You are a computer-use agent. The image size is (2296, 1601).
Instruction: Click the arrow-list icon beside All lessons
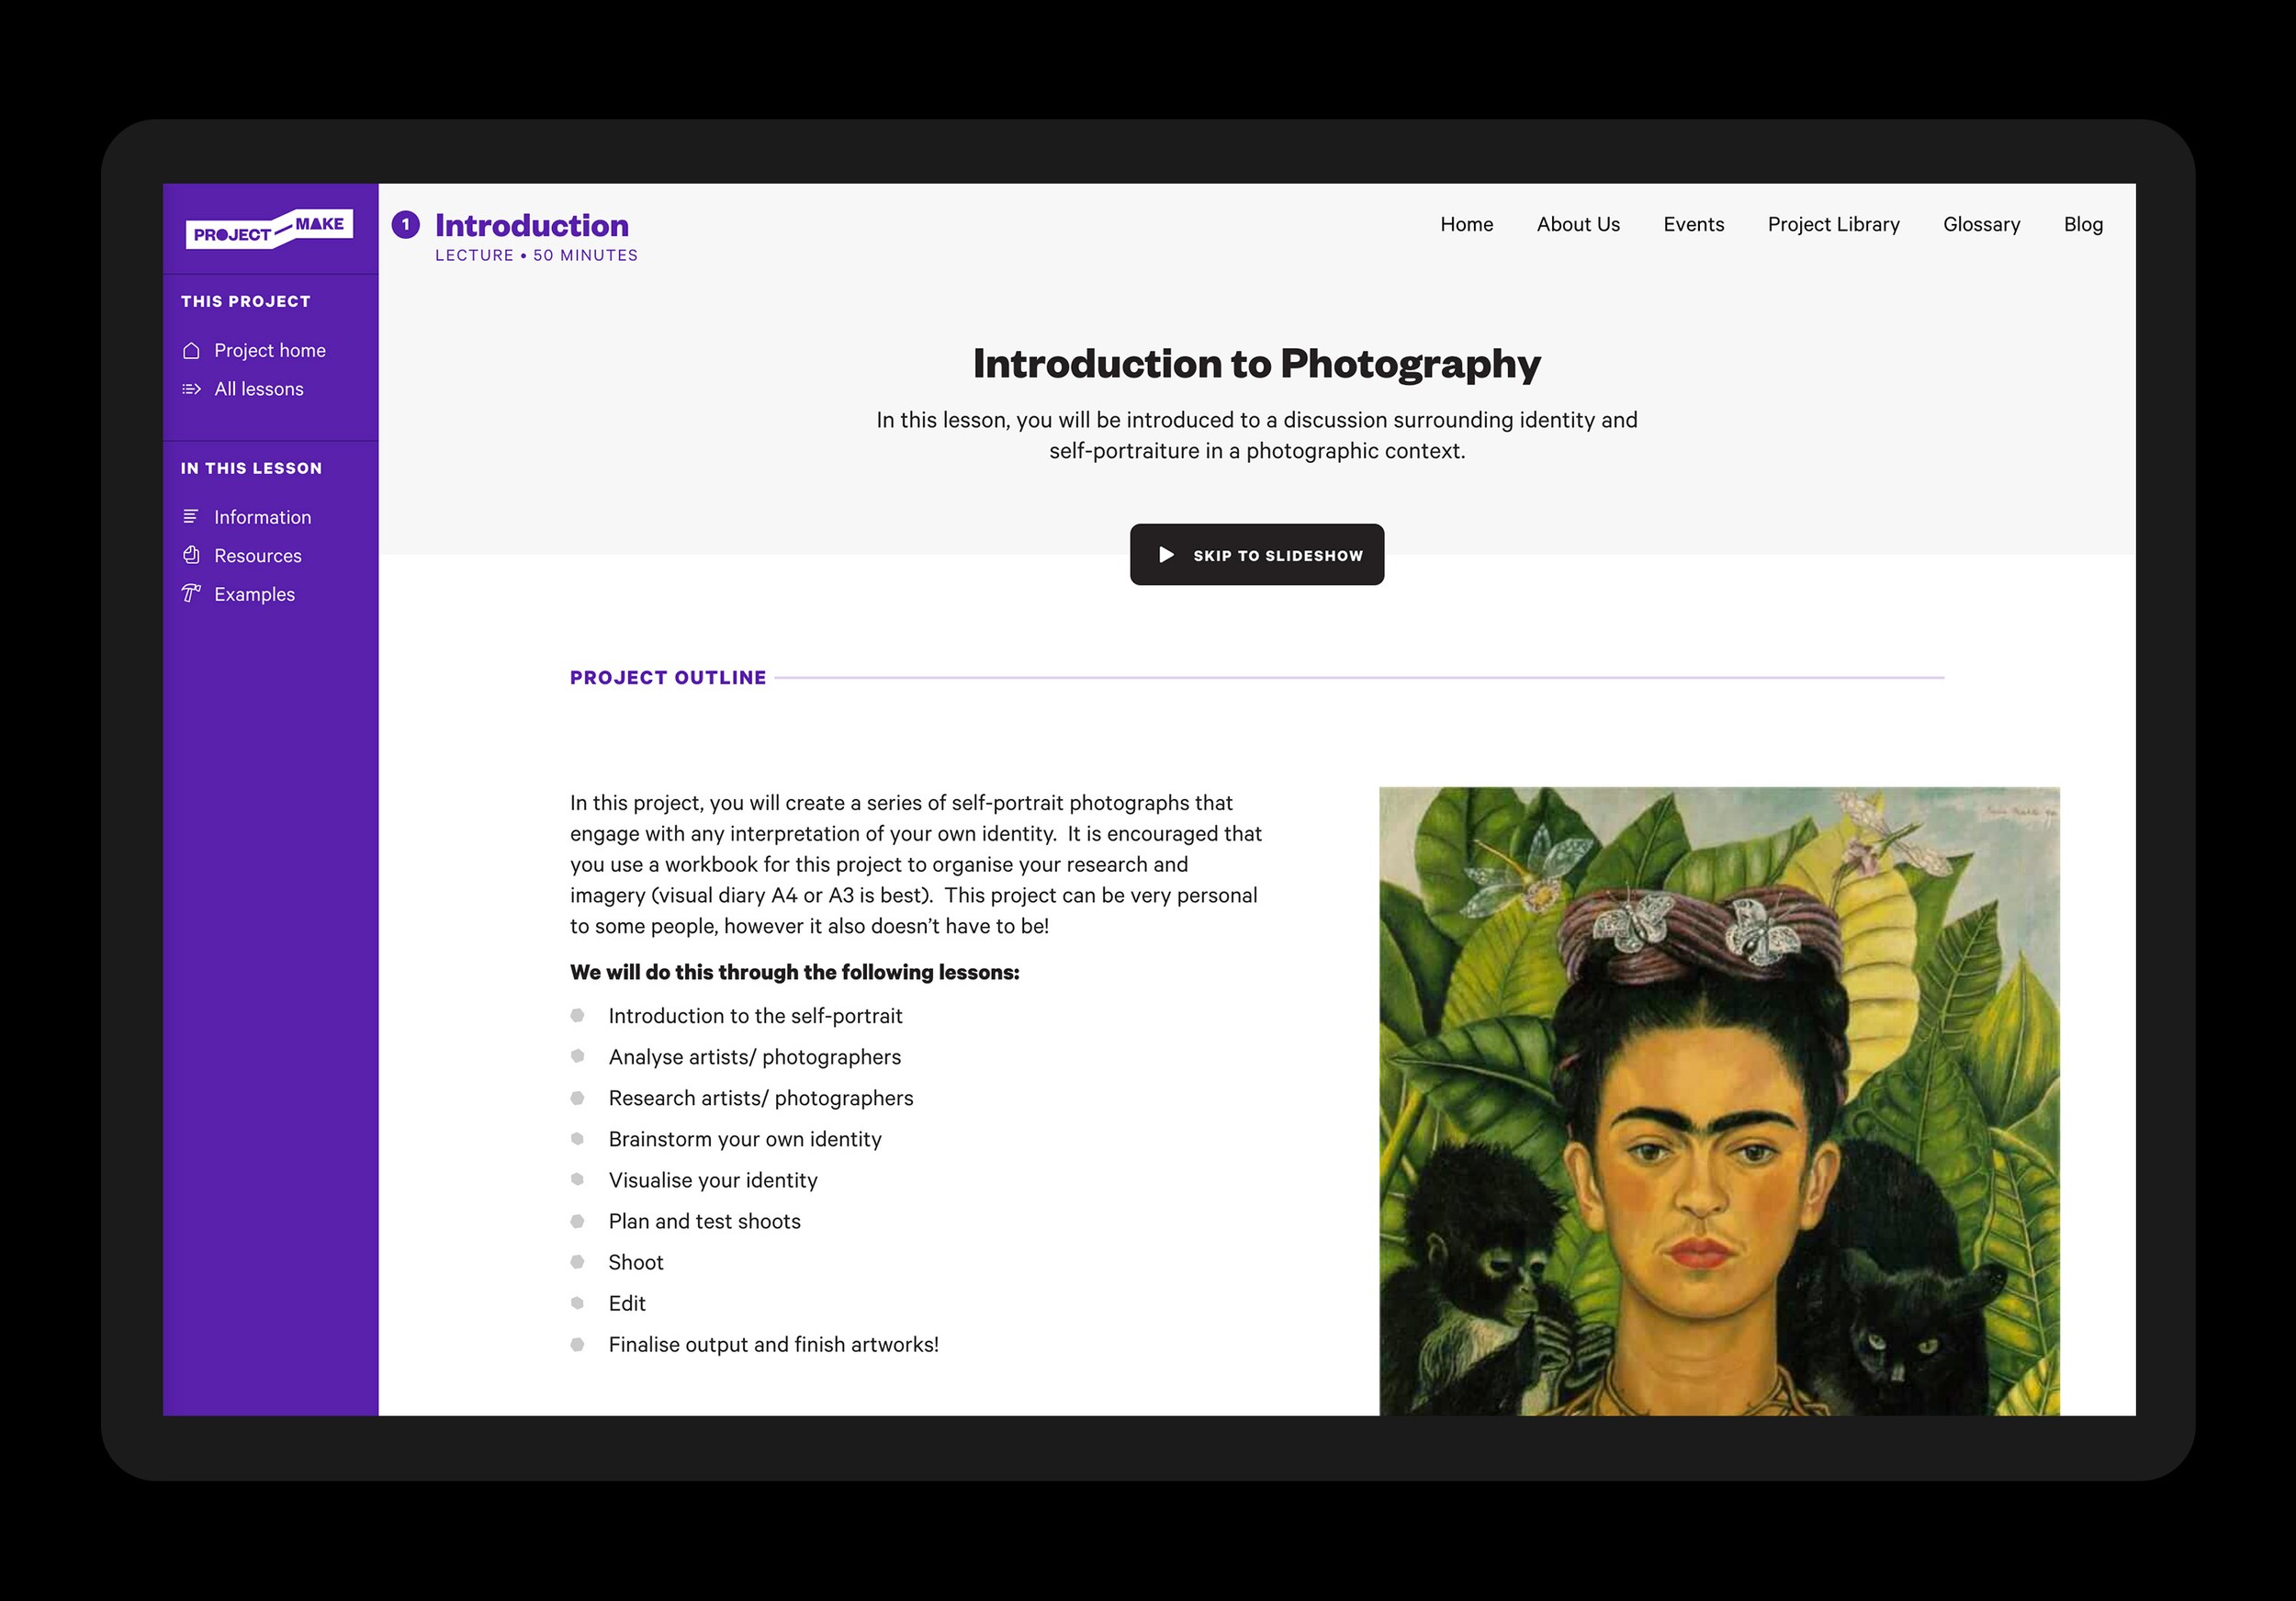click(191, 389)
